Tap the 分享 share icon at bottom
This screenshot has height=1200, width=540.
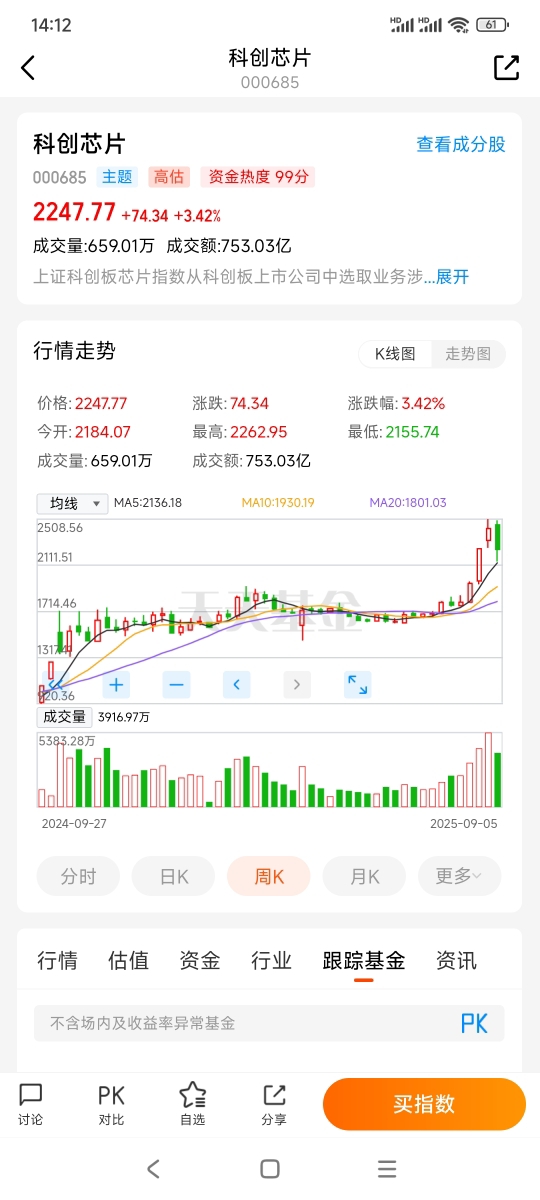[x=274, y=1104]
